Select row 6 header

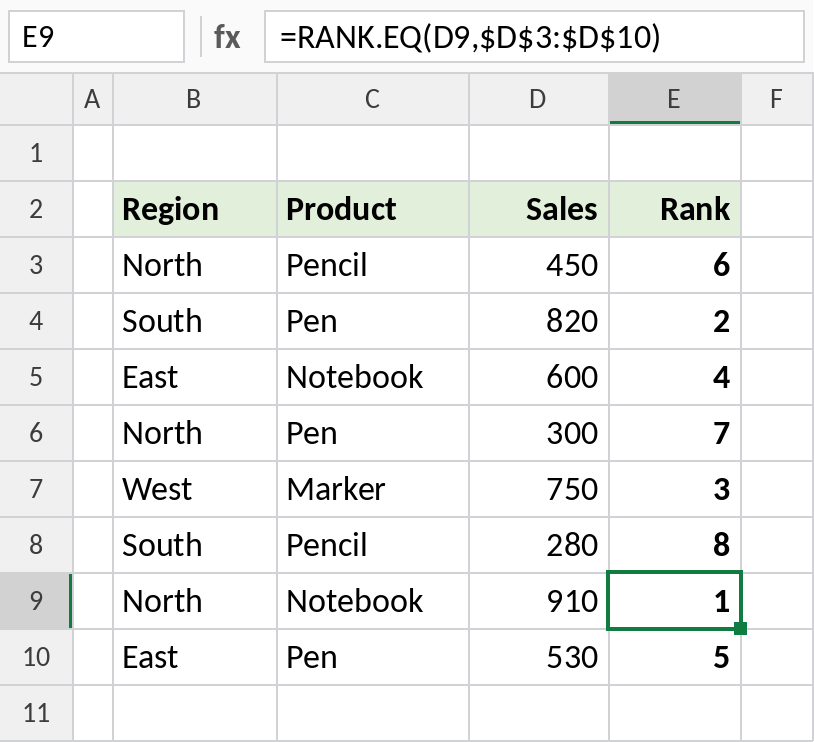pos(36,434)
